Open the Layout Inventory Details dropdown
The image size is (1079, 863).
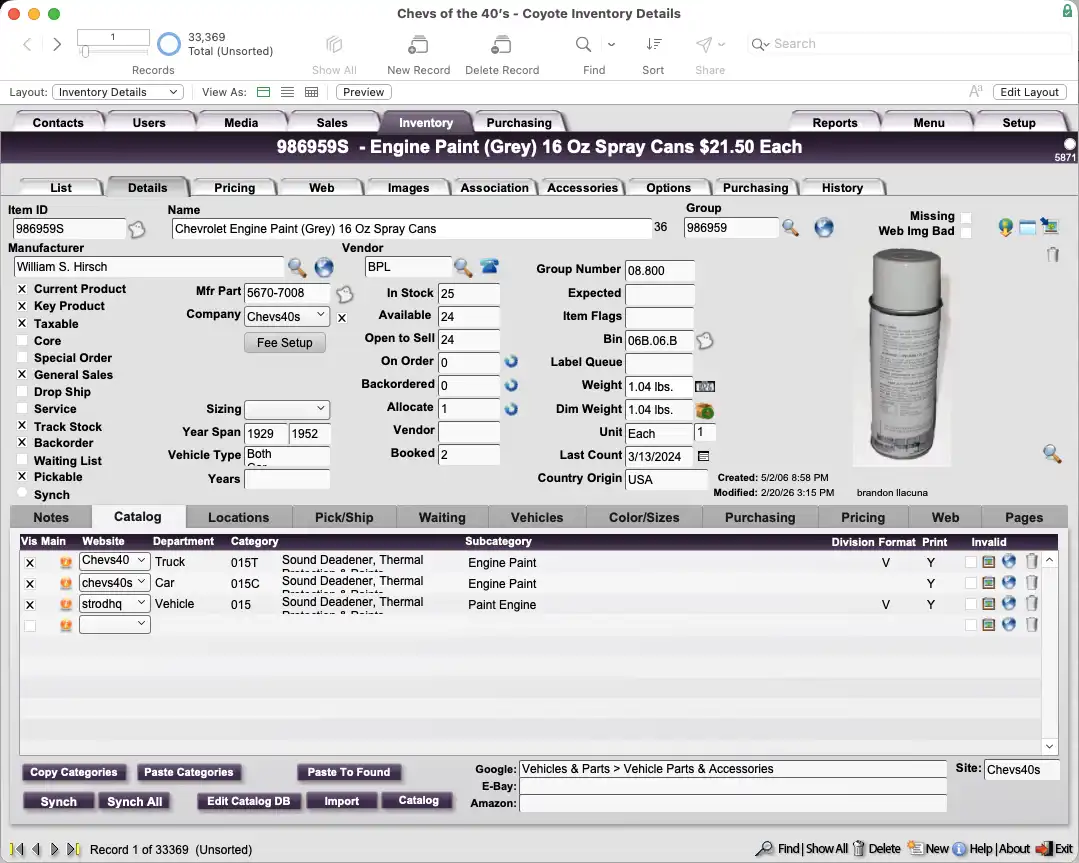coord(118,92)
